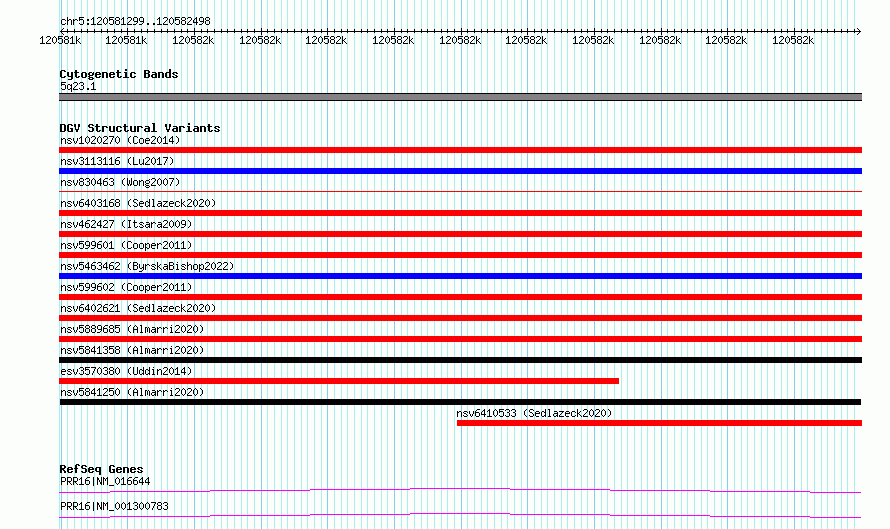Select the red bar for nsv1020270
Image resolution: width=890 pixels, height=529 pixels.
tap(460, 150)
